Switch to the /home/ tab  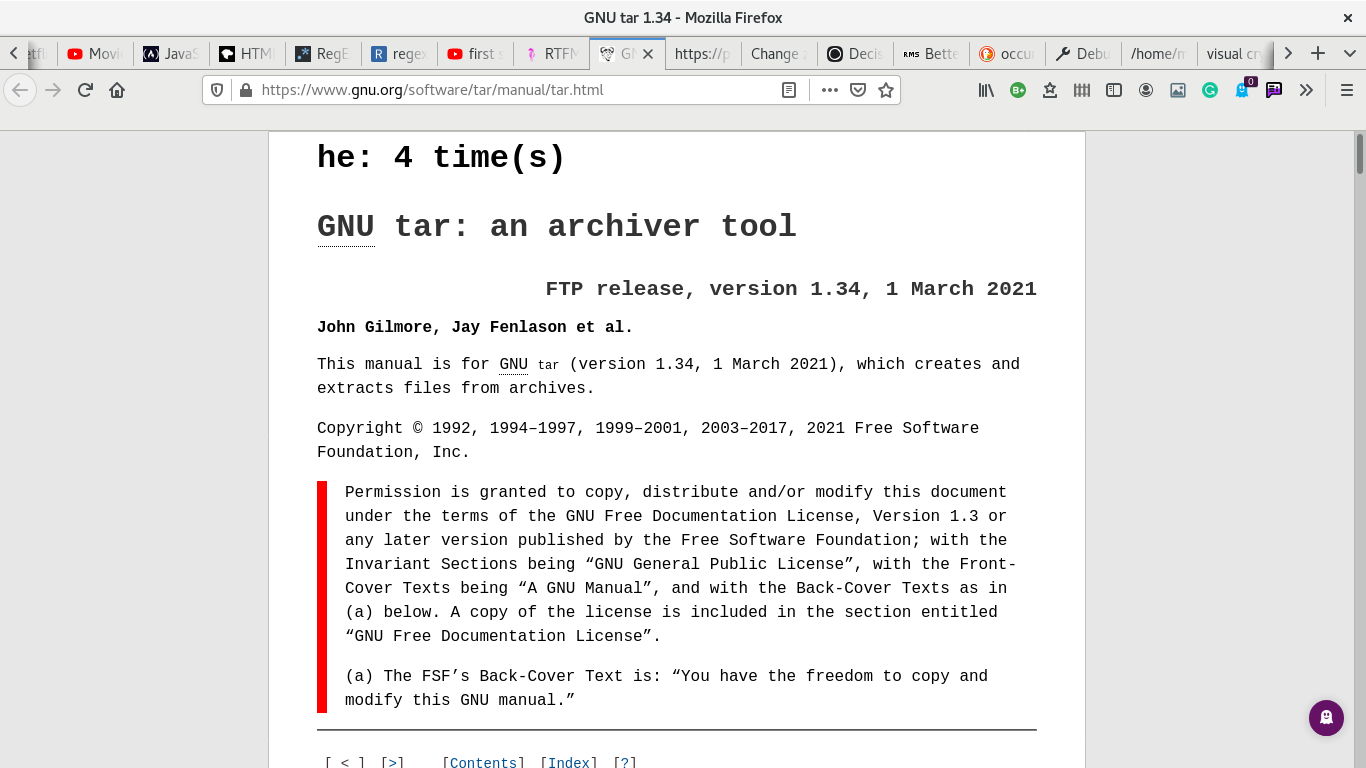pos(1159,54)
